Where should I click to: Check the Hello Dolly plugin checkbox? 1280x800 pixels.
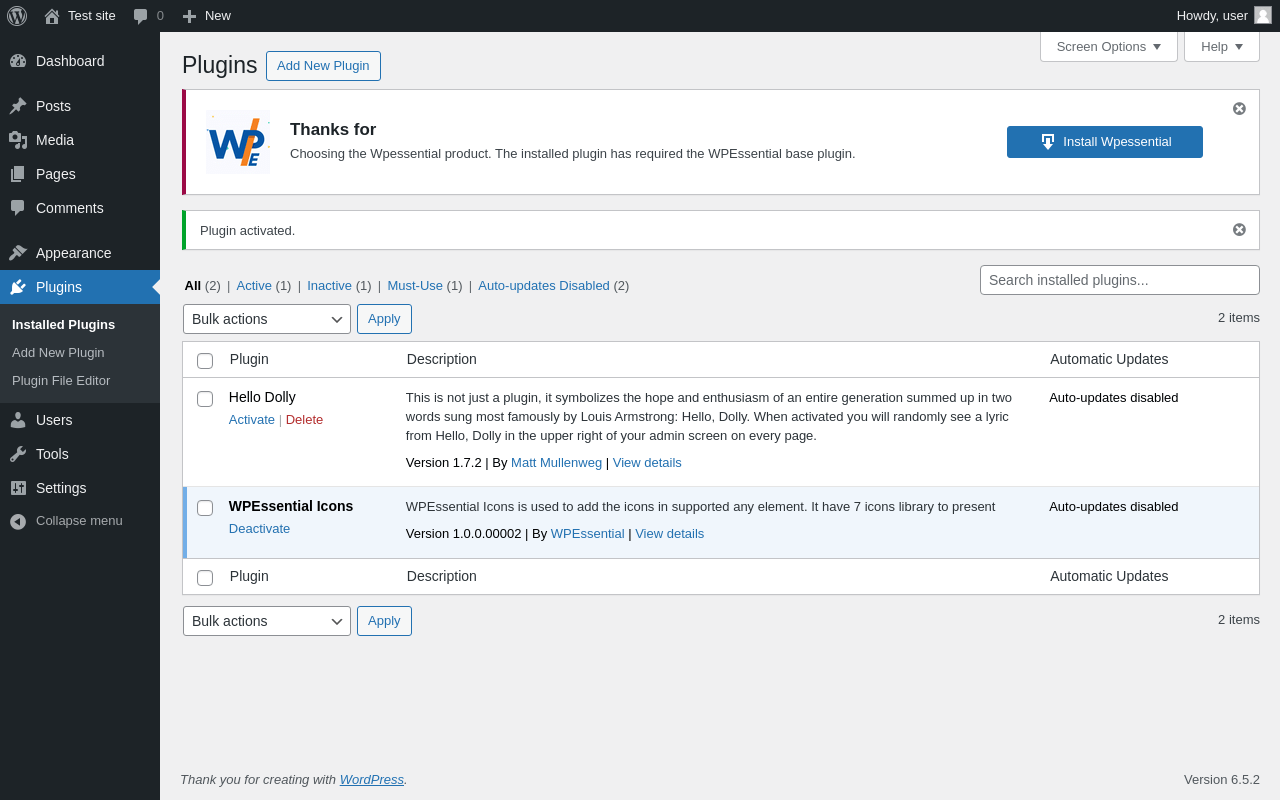[205, 399]
